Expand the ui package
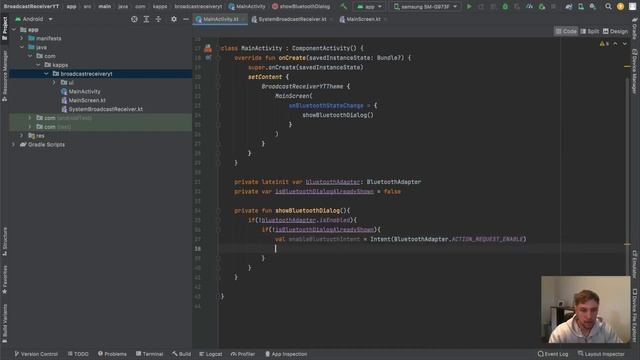The width and height of the screenshot is (640, 360). tap(54, 82)
